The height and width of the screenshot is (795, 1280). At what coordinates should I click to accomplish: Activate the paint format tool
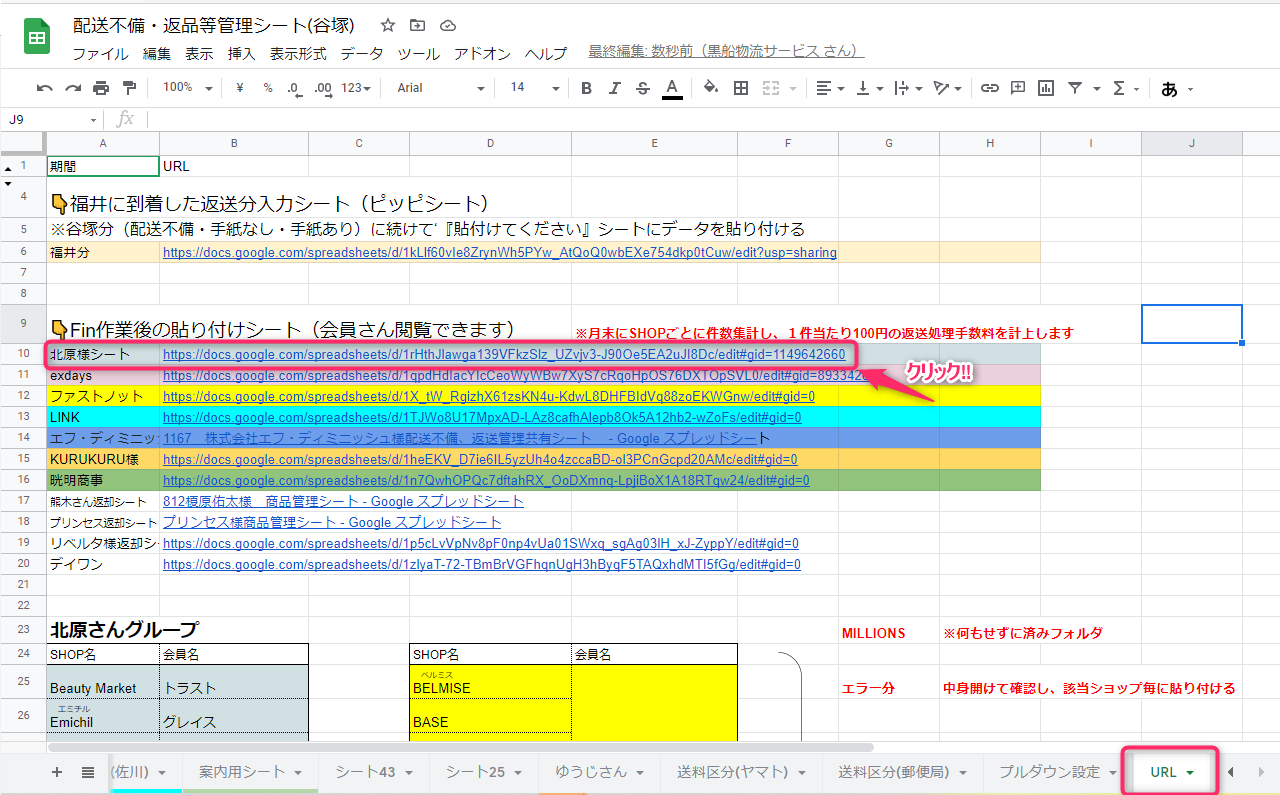(129, 88)
